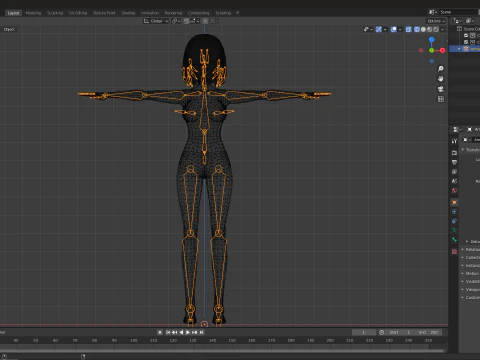Open View Layer properties tab

[x=454, y=172]
